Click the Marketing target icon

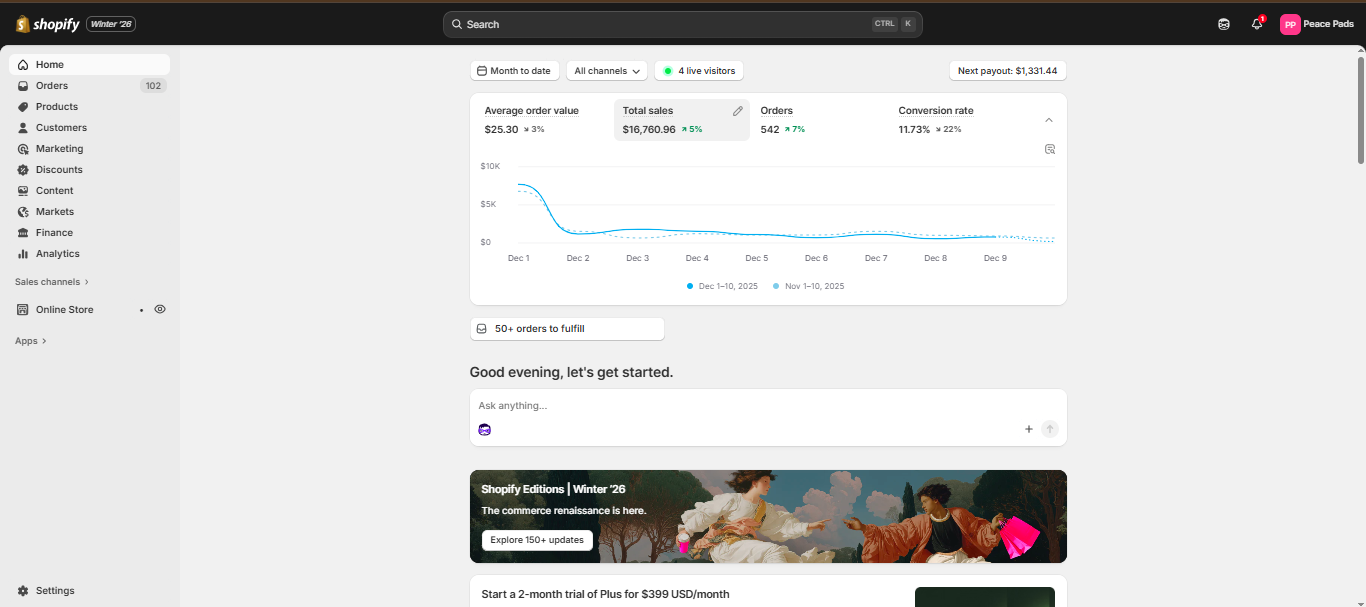(23, 149)
